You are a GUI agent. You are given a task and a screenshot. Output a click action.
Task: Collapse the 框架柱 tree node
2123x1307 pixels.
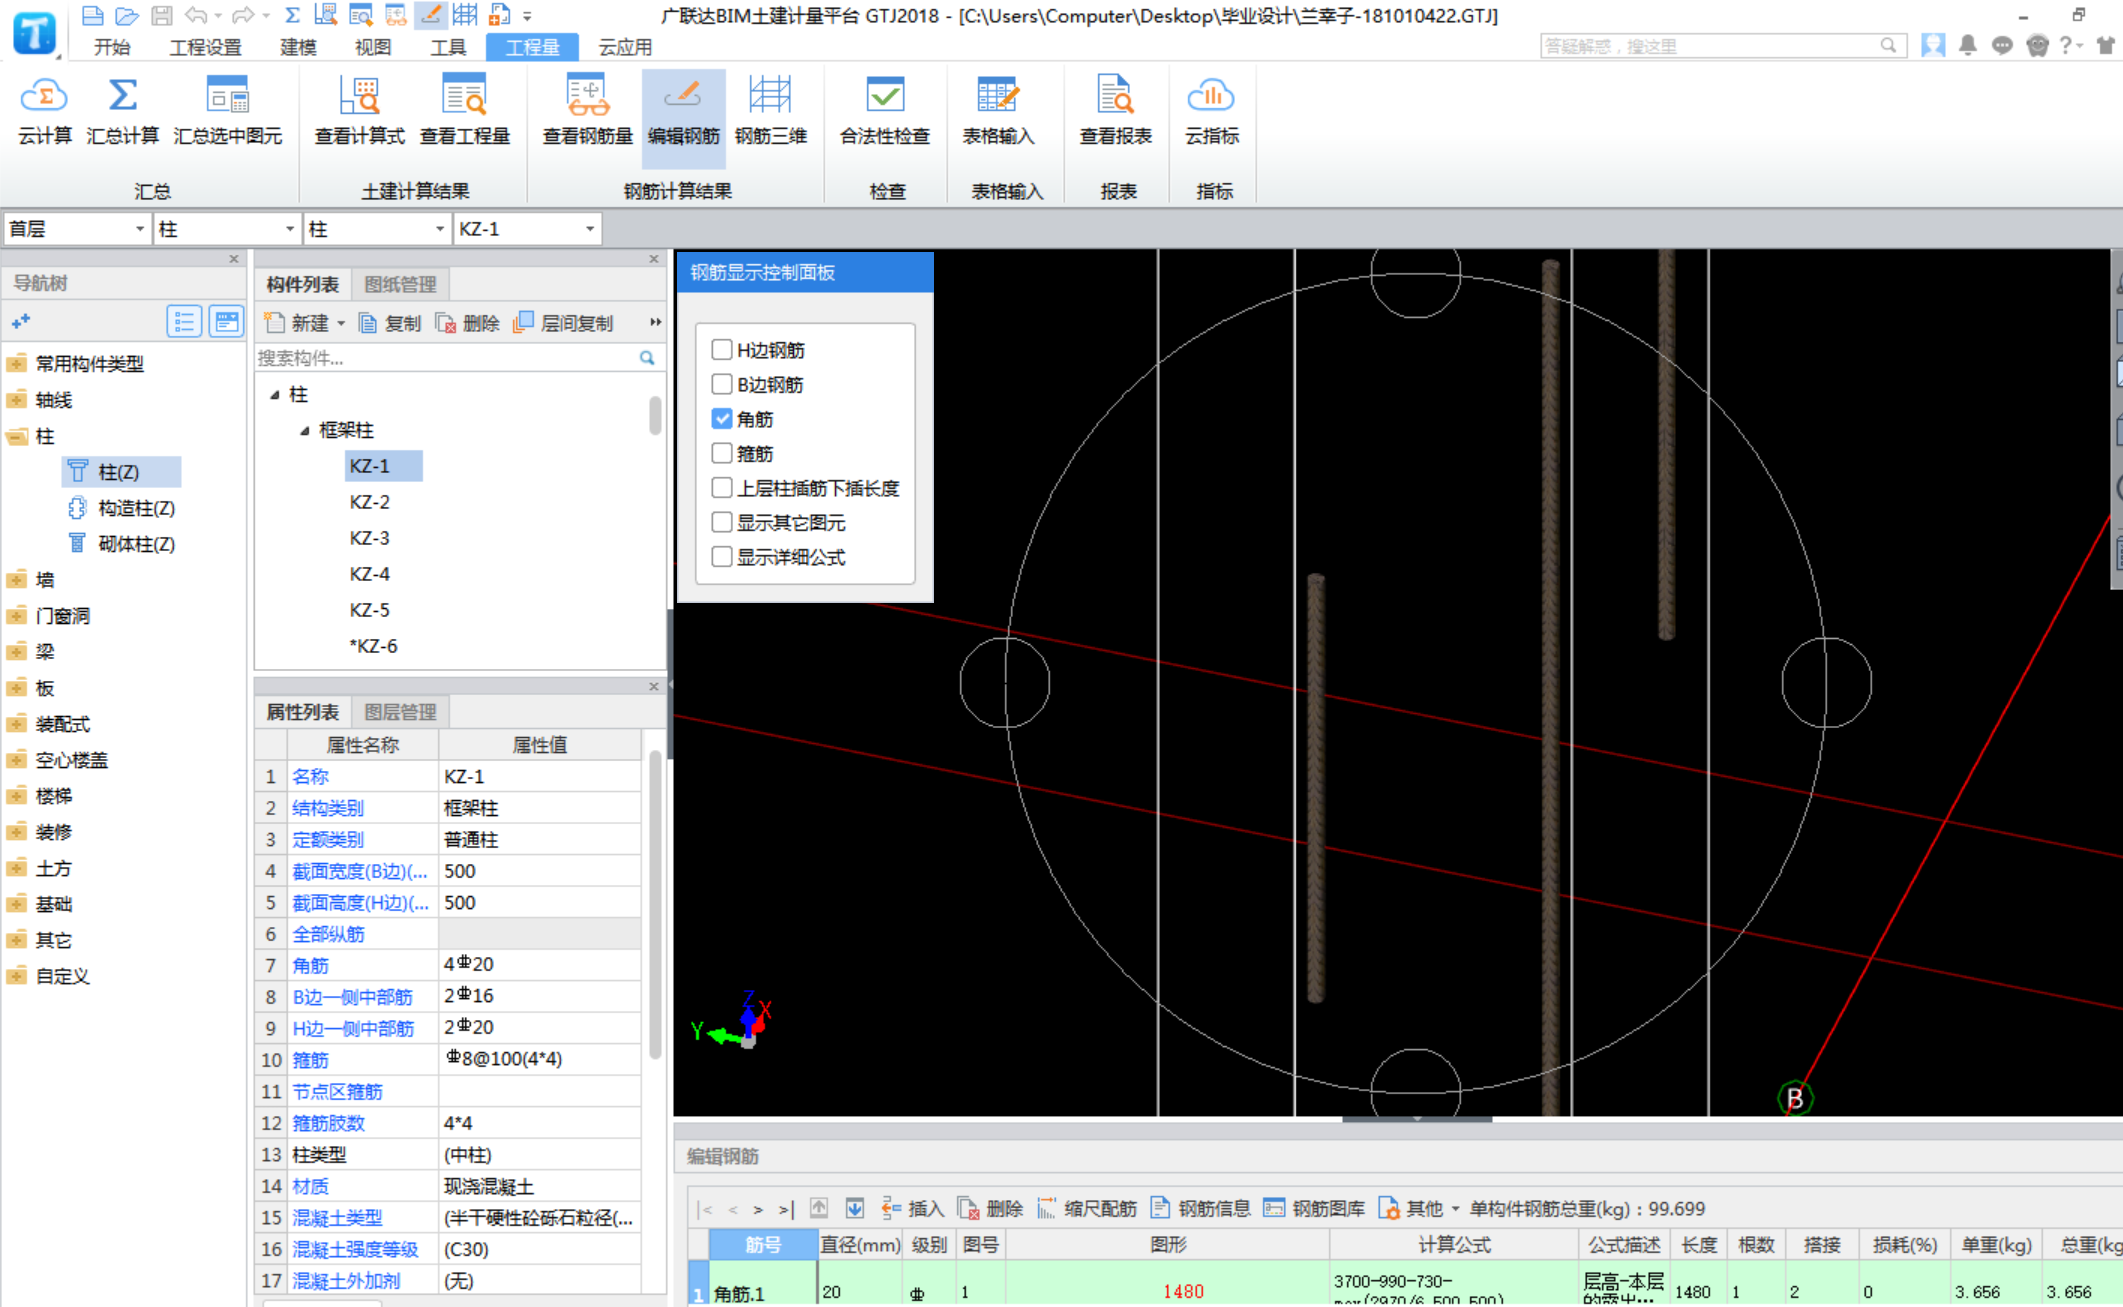pos(305,431)
